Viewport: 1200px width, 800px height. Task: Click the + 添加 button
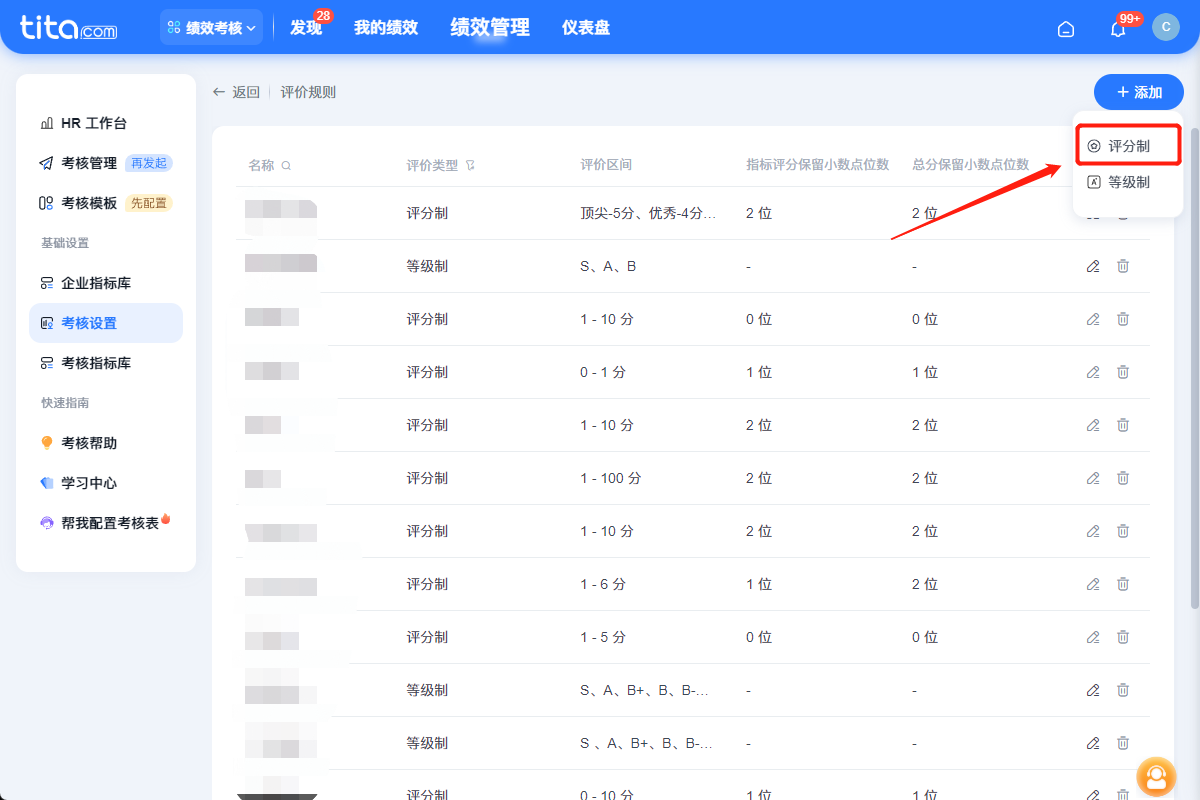coord(1138,91)
